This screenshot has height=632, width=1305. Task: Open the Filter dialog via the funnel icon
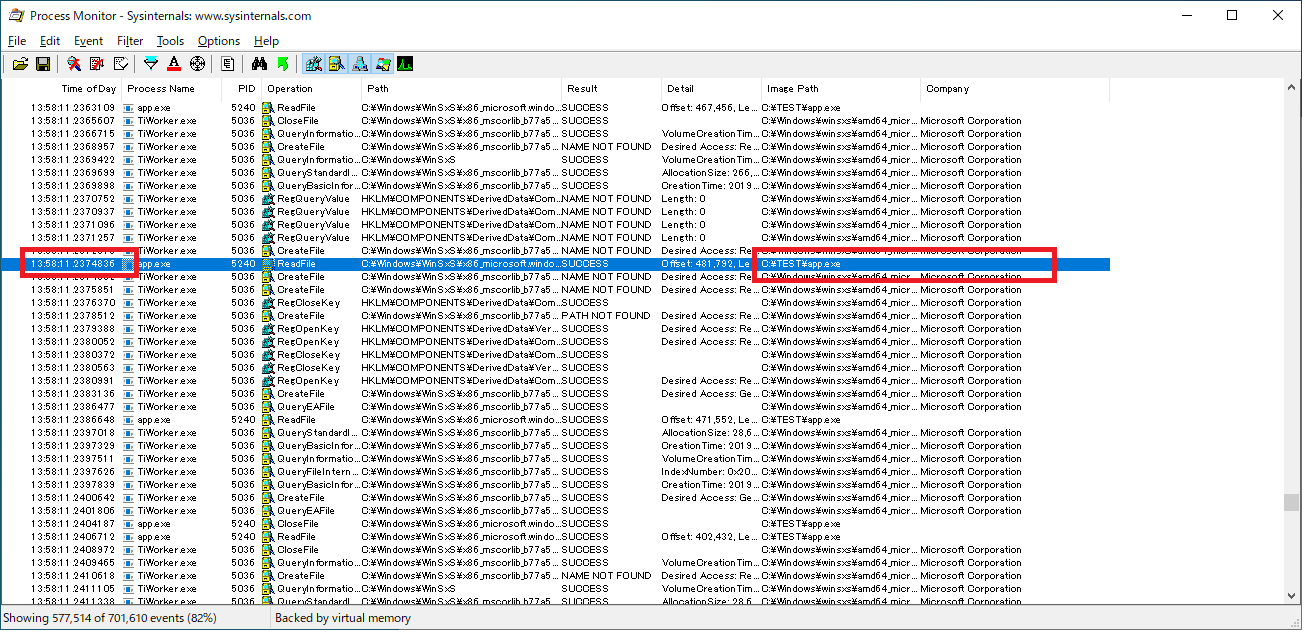click(151, 64)
